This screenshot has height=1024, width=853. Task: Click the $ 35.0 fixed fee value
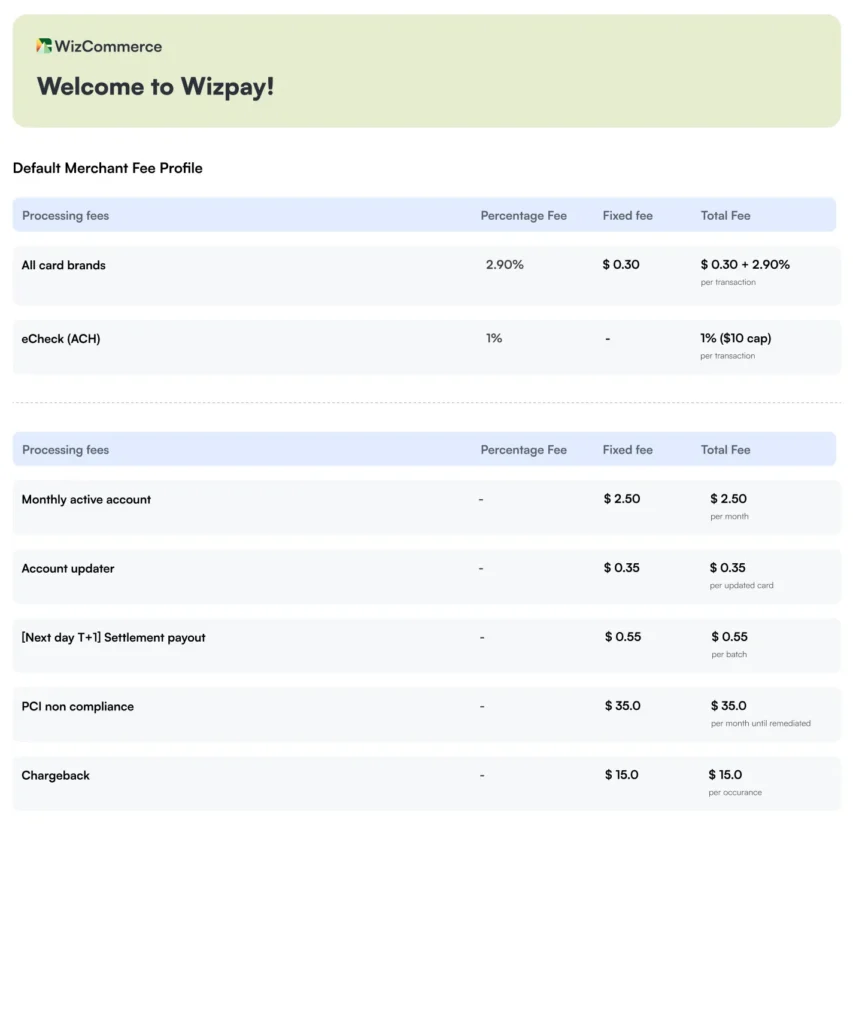click(x=622, y=706)
